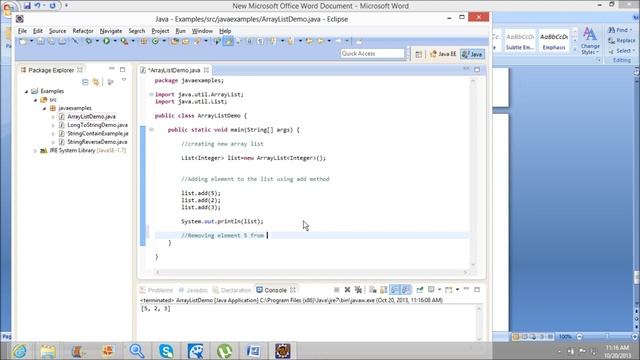
Task: Toggle Mark Occurrences toolbar button
Action: pyautogui.click(x=228, y=41)
